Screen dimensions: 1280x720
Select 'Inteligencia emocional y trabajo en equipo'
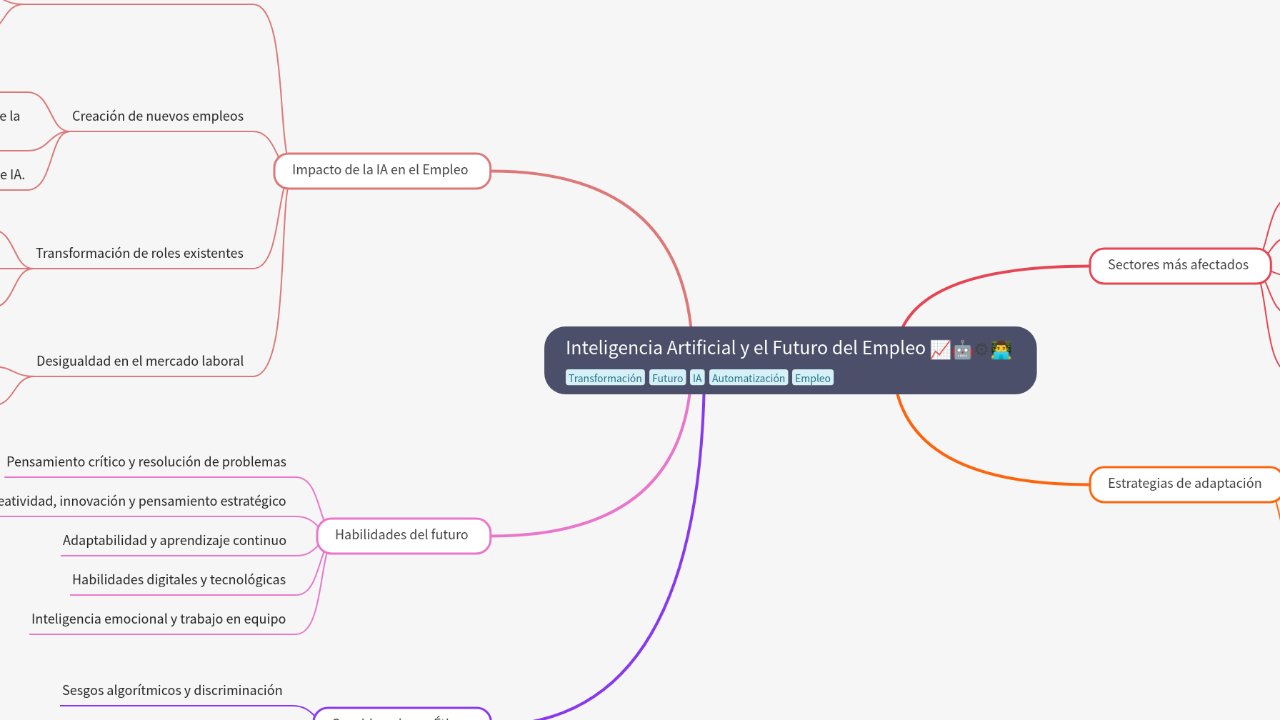(158, 620)
